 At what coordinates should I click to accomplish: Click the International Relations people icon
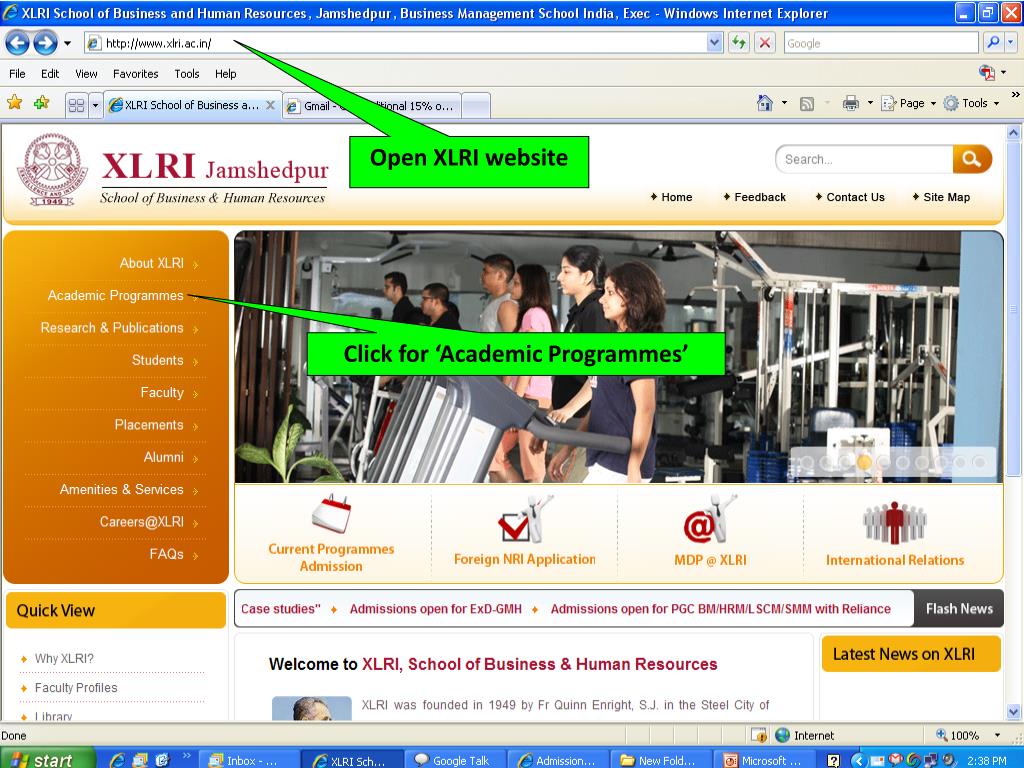point(895,524)
